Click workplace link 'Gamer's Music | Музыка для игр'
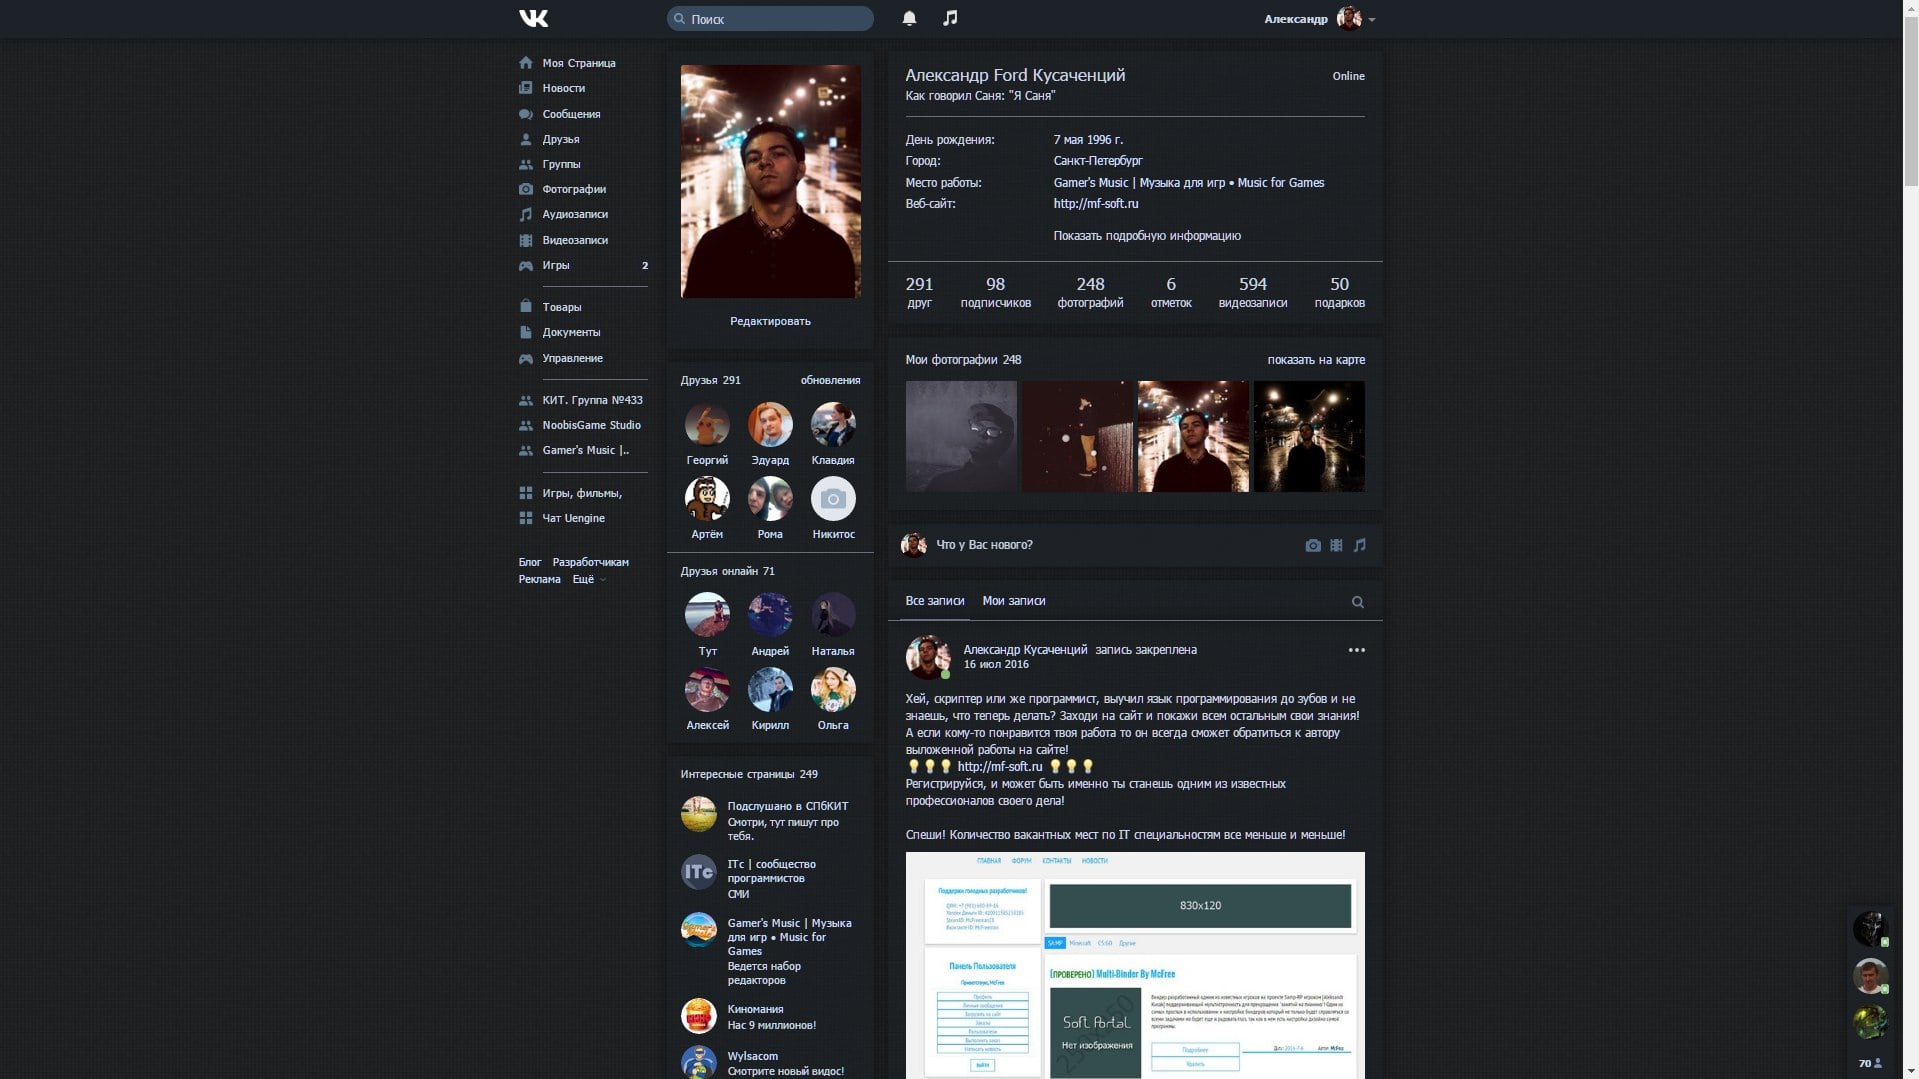 click(x=1188, y=183)
